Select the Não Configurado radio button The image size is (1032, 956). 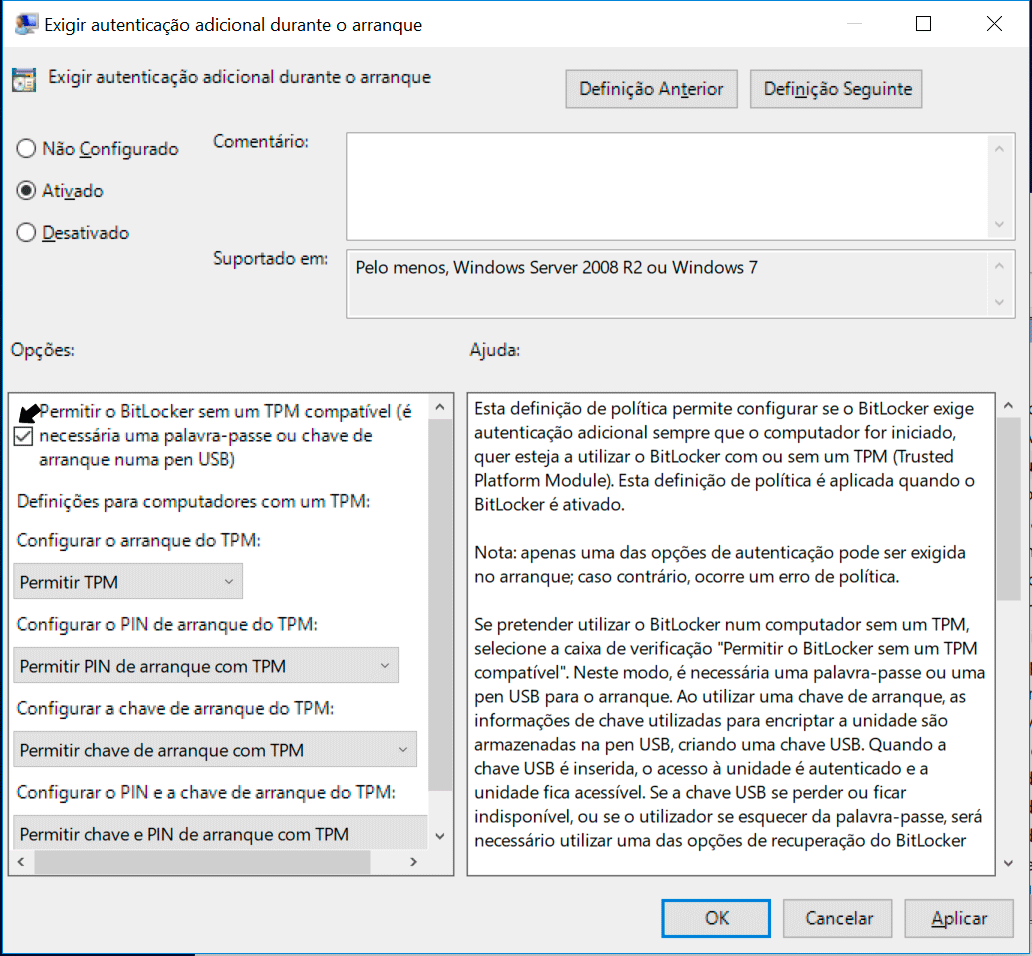point(26,149)
